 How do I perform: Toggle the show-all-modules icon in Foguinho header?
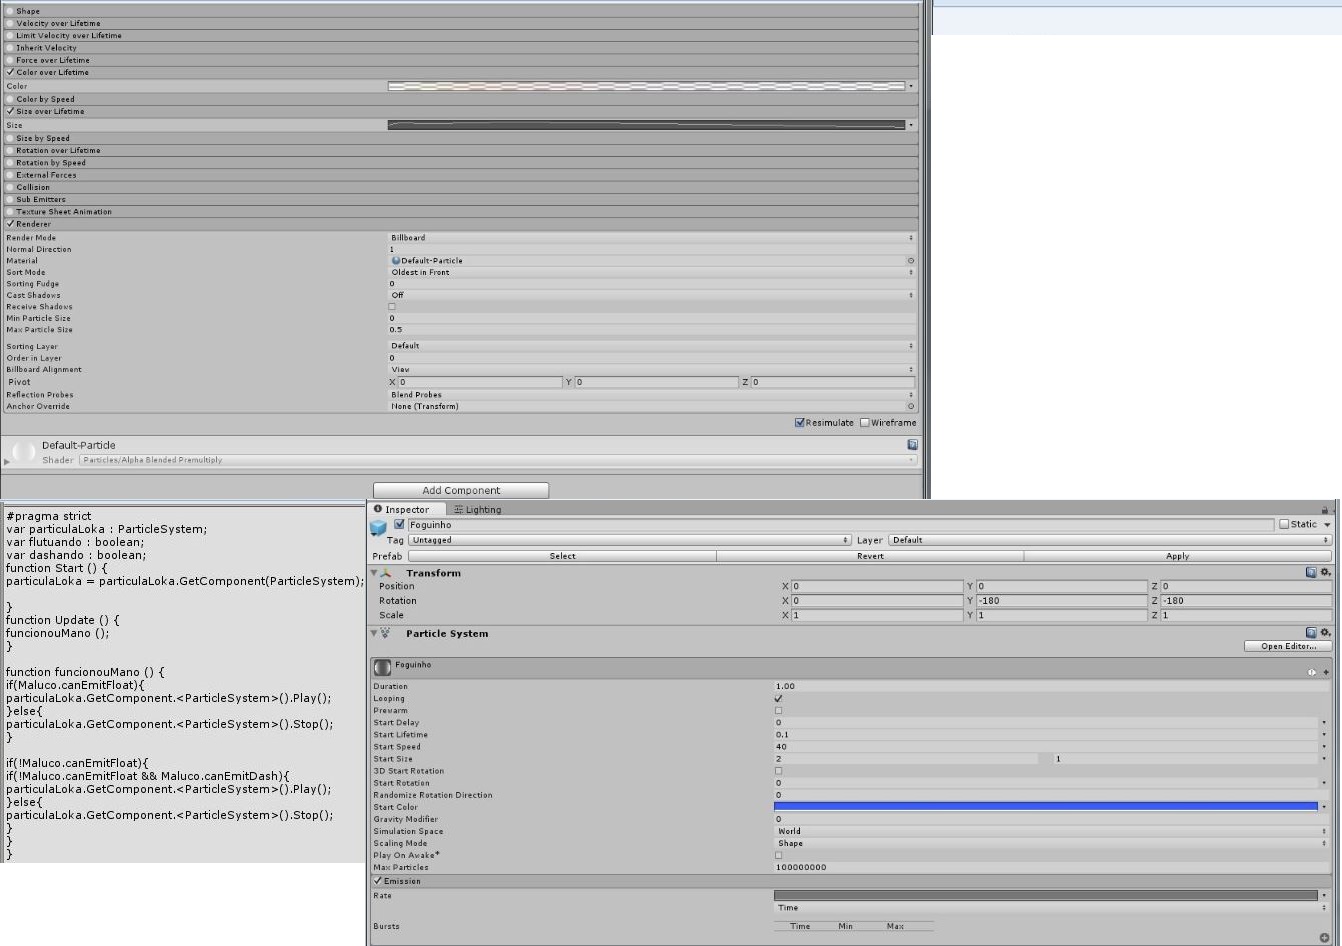tap(1312, 672)
